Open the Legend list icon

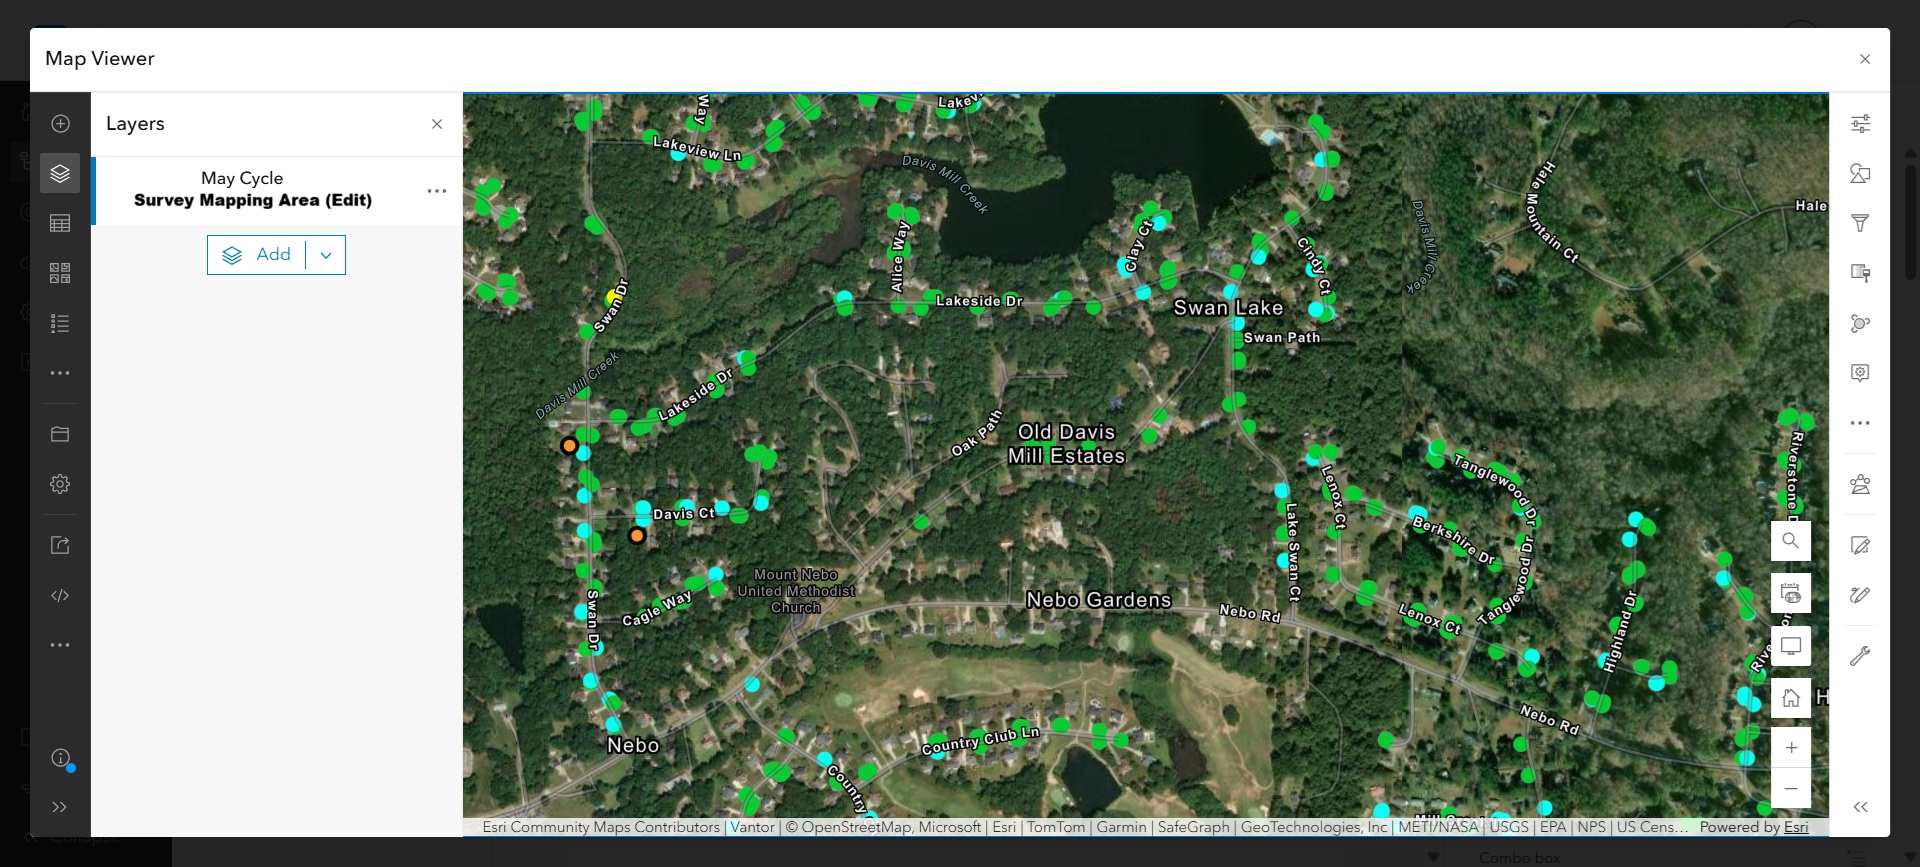pyautogui.click(x=60, y=323)
